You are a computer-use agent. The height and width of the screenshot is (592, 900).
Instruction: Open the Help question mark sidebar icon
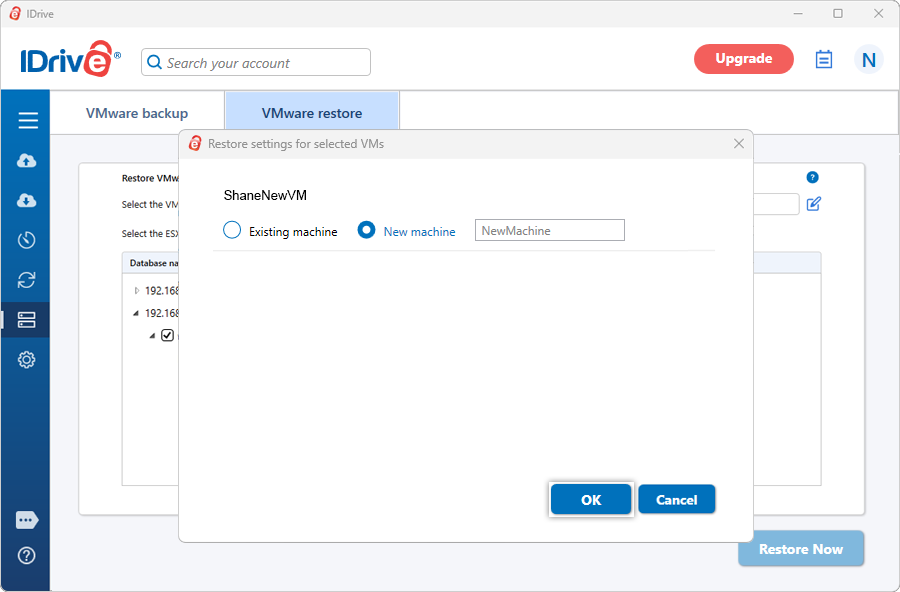[26, 555]
